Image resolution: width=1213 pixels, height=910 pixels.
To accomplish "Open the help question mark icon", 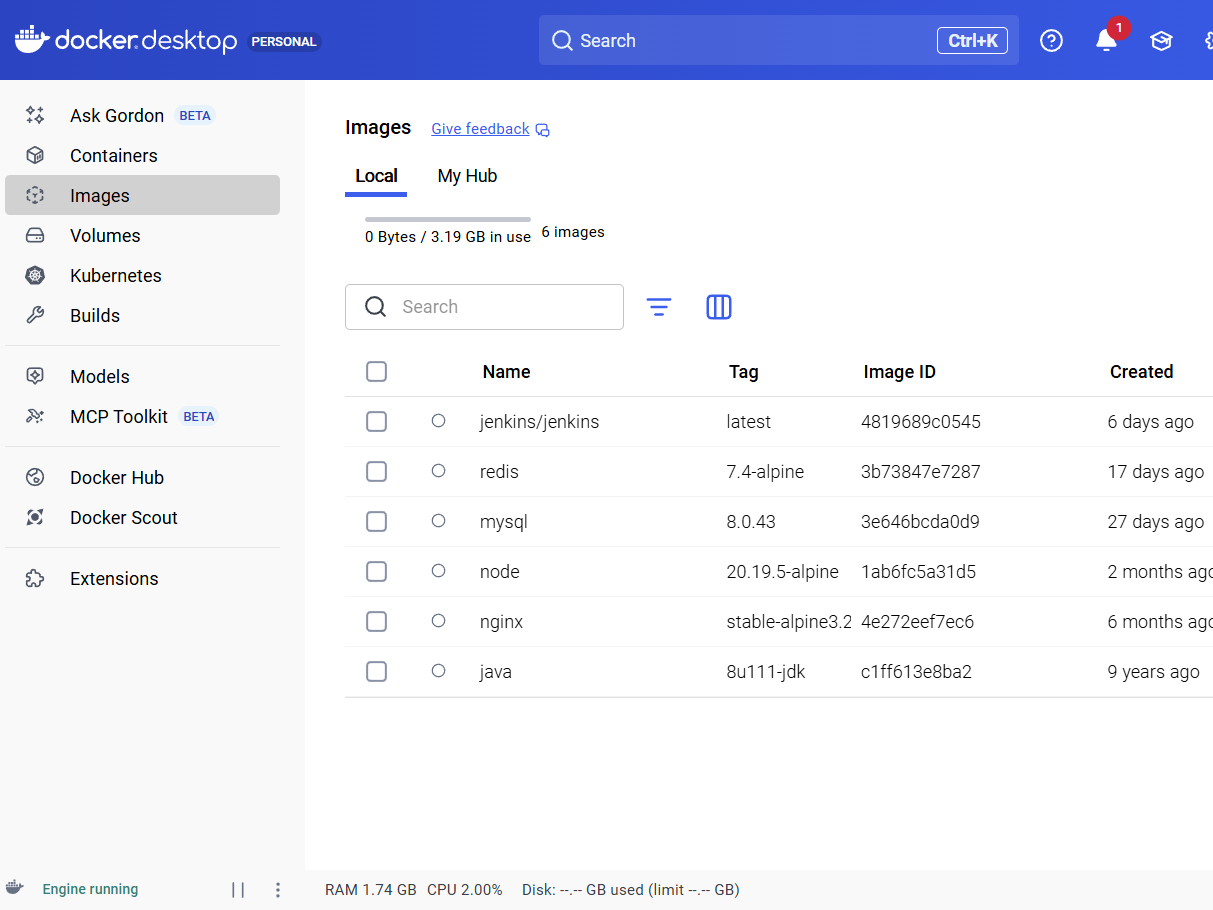I will point(1051,41).
